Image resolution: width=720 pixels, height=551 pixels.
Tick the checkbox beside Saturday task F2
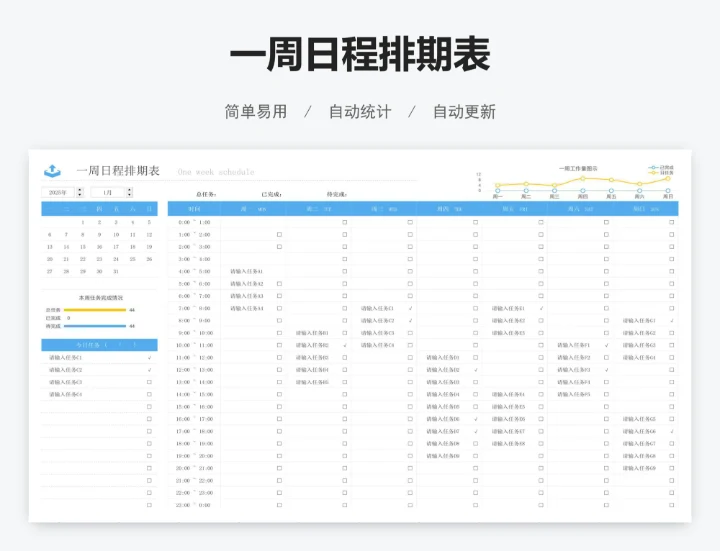(607, 357)
